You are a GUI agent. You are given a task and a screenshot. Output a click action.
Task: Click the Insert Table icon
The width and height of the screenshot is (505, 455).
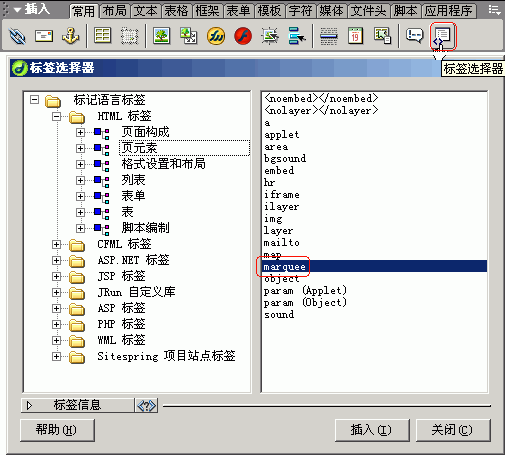(102, 36)
